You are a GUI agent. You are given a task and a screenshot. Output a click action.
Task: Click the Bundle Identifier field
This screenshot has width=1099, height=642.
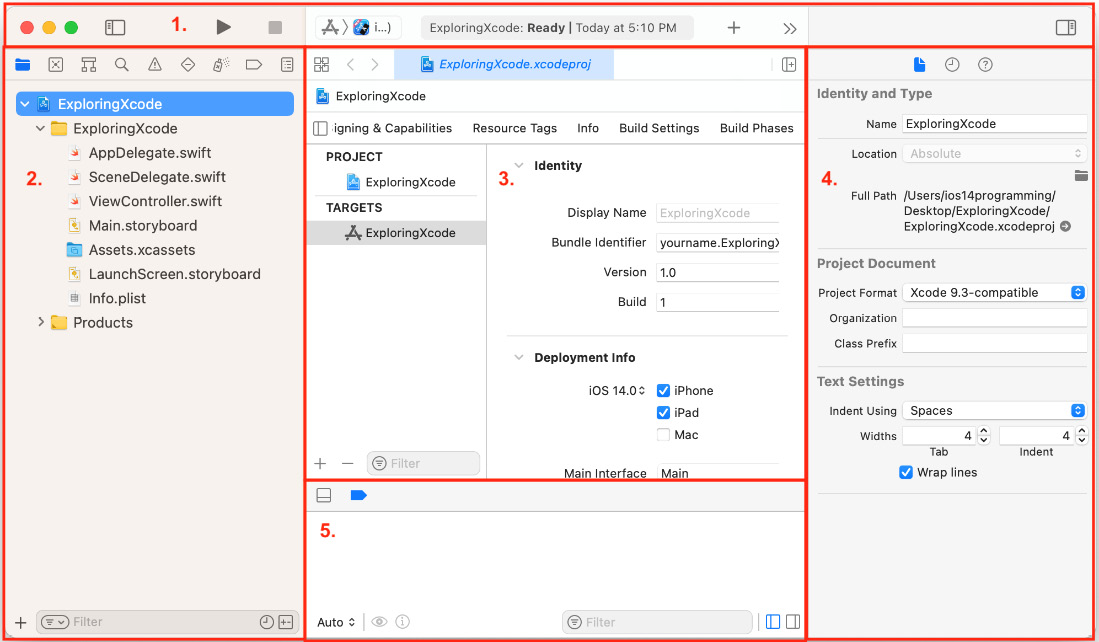tap(718, 243)
